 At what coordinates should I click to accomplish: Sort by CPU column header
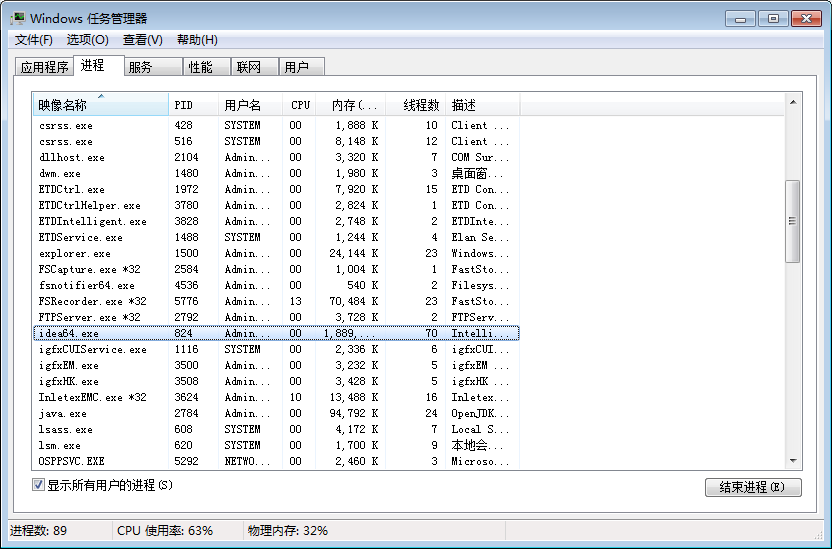pyautogui.click(x=299, y=104)
